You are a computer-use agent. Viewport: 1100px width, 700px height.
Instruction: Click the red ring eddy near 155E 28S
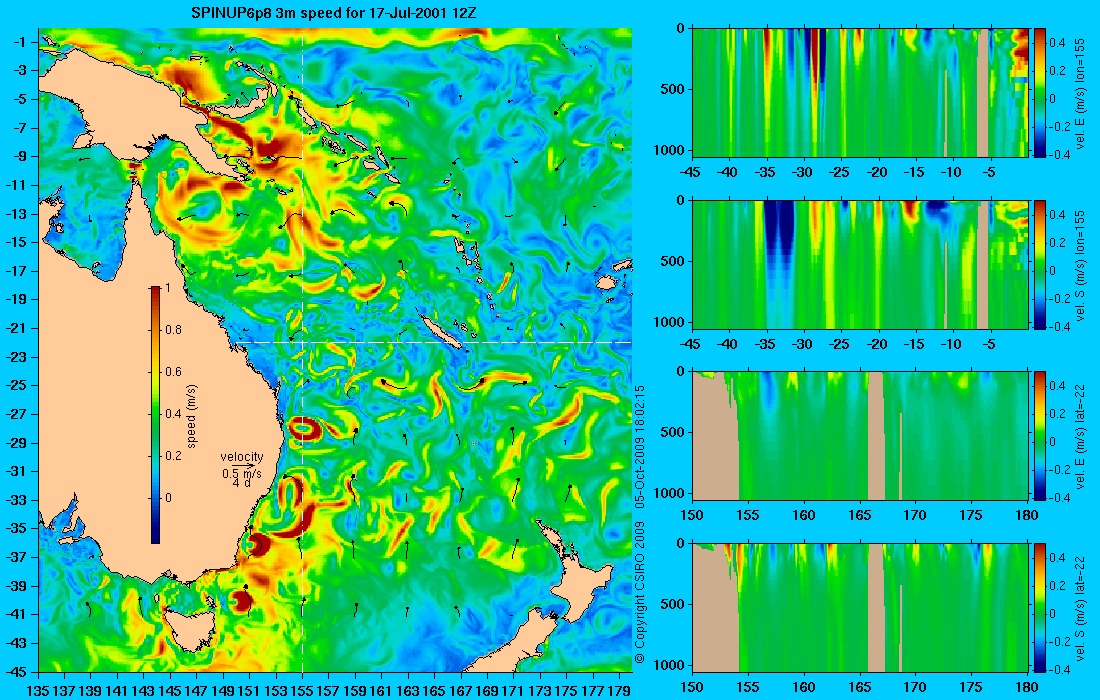point(302,428)
